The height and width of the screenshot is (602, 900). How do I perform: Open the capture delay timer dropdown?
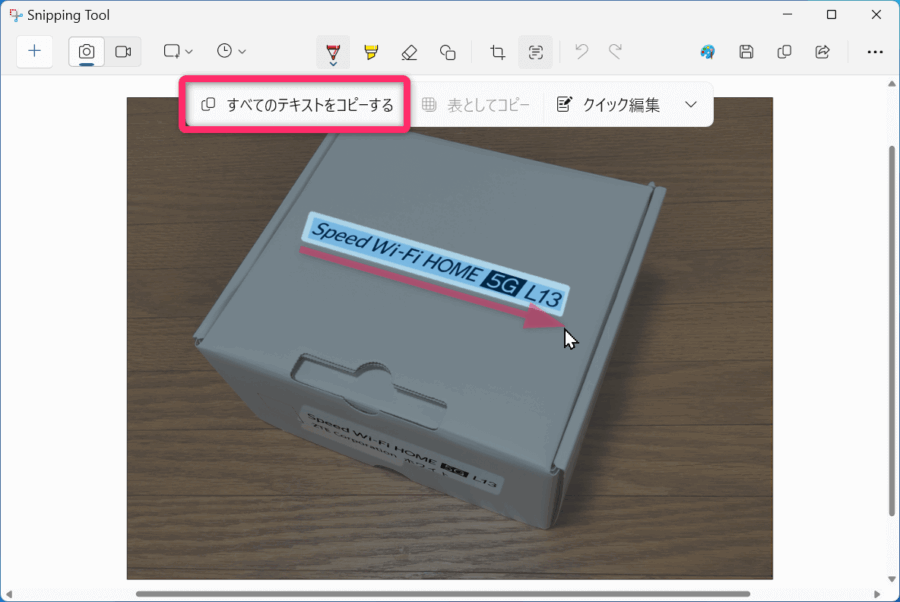pyautogui.click(x=228, y=51)
